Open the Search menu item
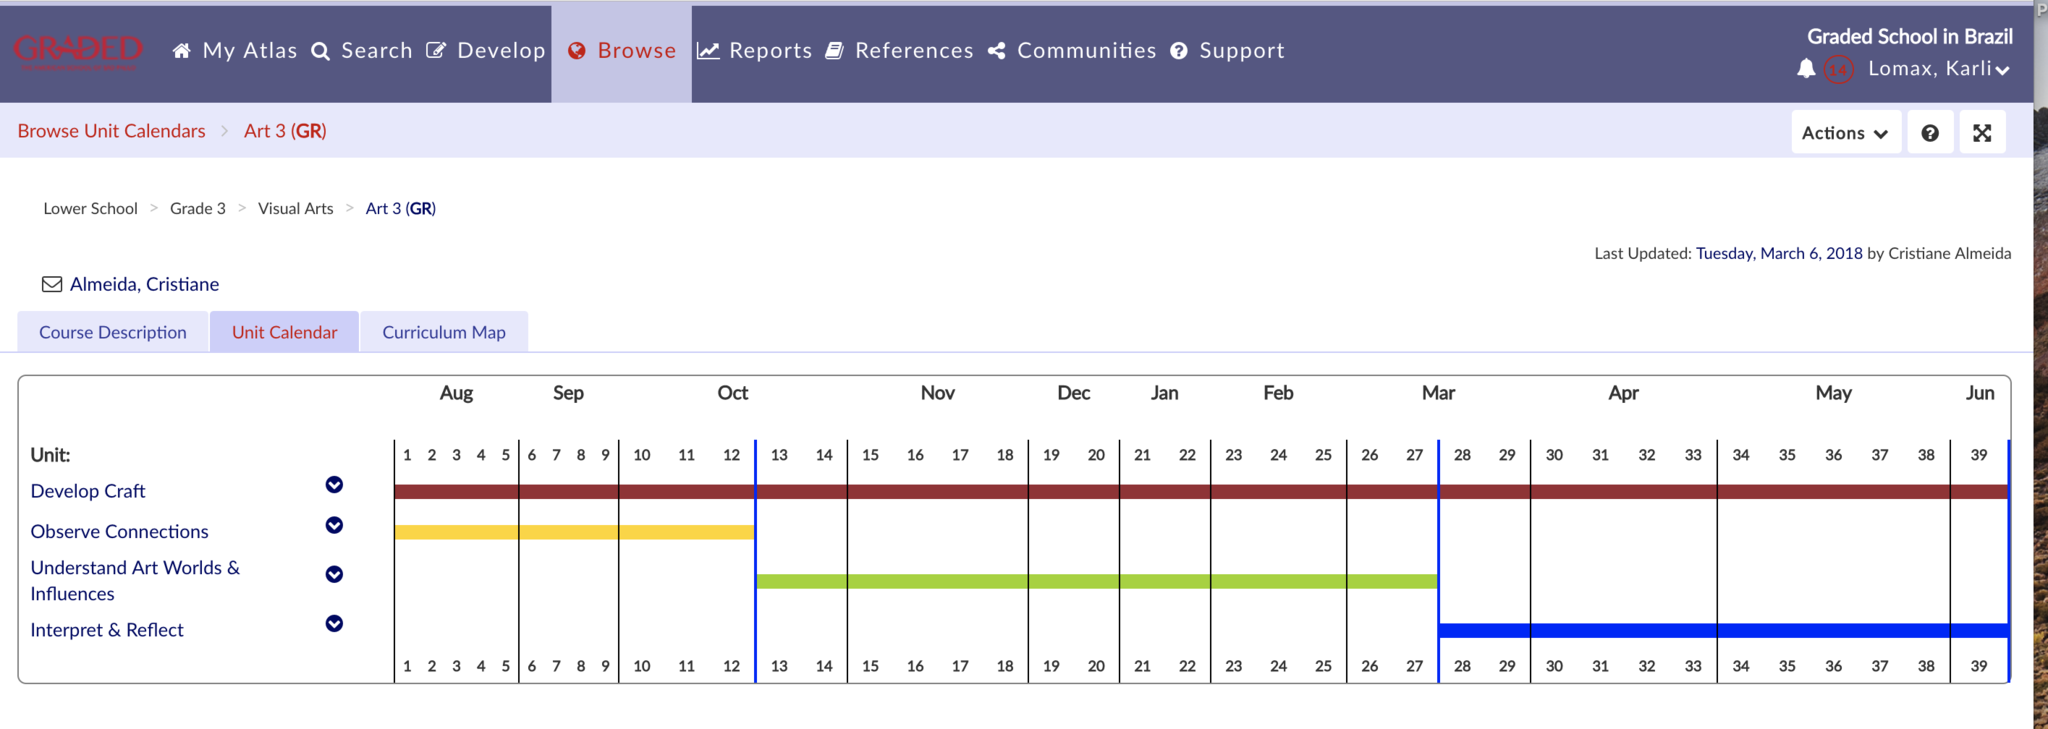 click(x=362, y=51)
